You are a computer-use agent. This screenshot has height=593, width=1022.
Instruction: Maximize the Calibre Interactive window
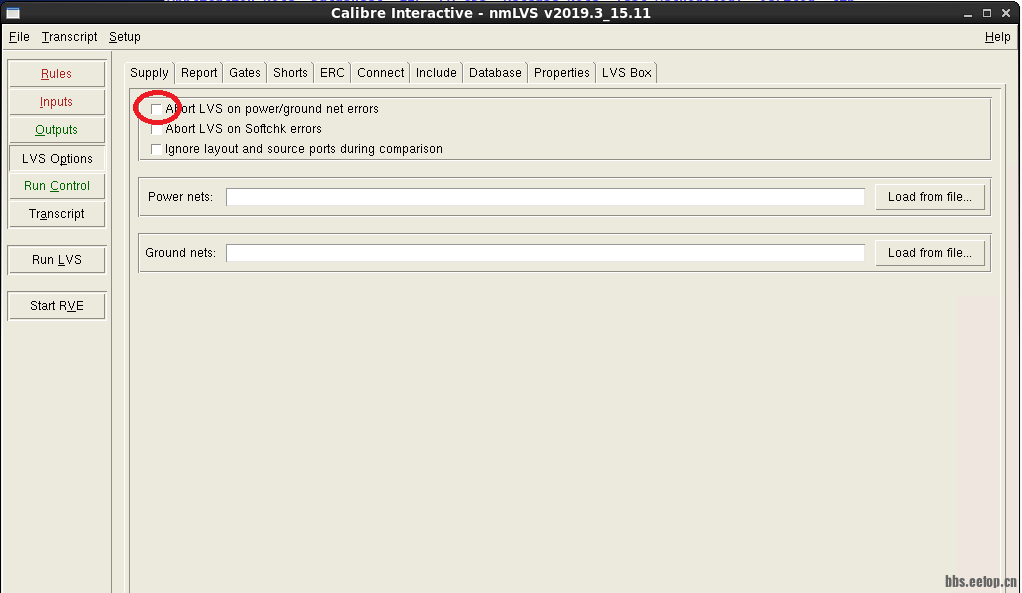[987, 13]
